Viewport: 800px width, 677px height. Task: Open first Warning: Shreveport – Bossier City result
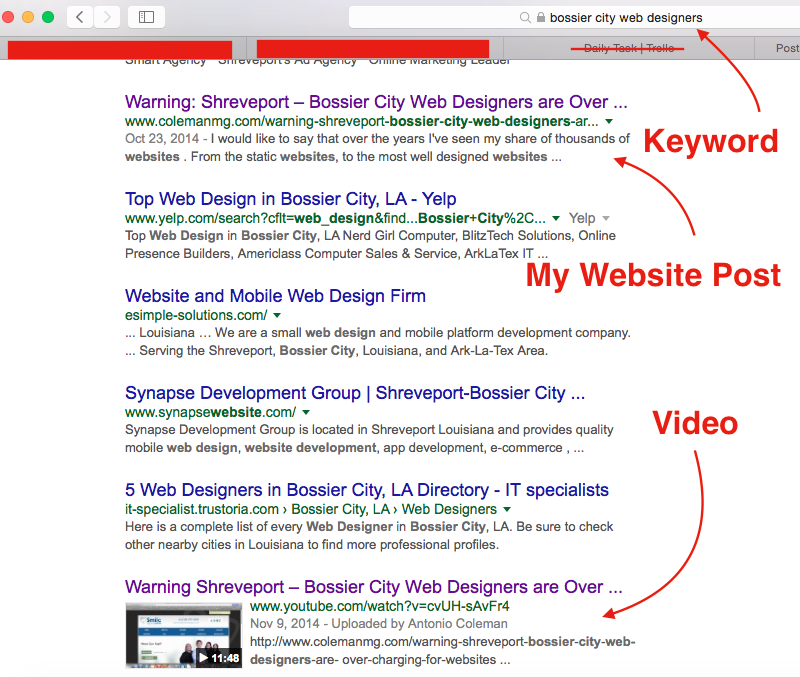376,102
